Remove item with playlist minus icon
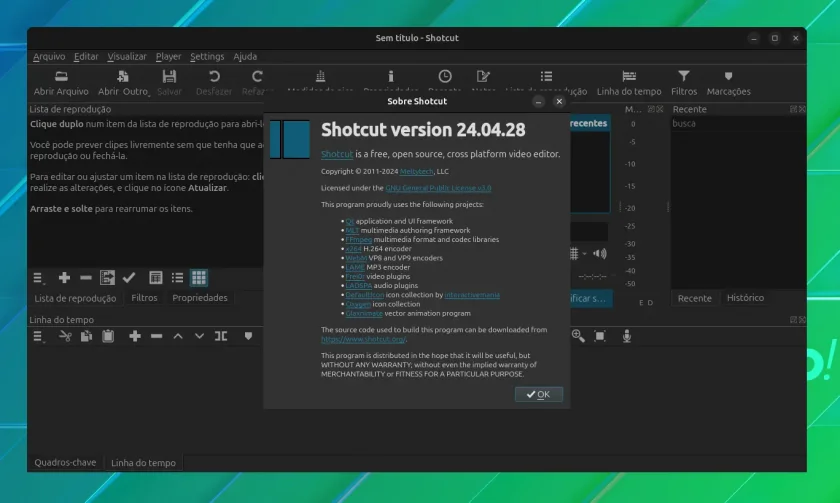The height and width of the screenshot is (503, 840). tap(86, 277)
